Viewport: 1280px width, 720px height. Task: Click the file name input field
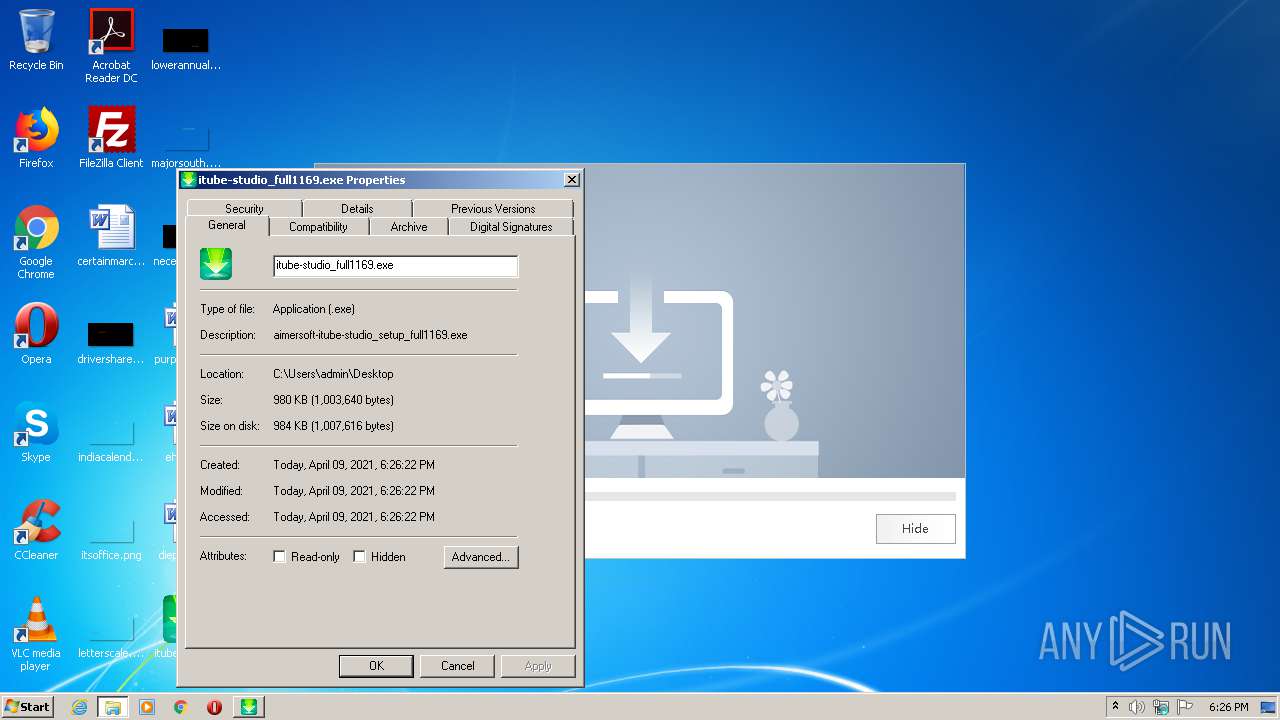click(x=395, y=265)
